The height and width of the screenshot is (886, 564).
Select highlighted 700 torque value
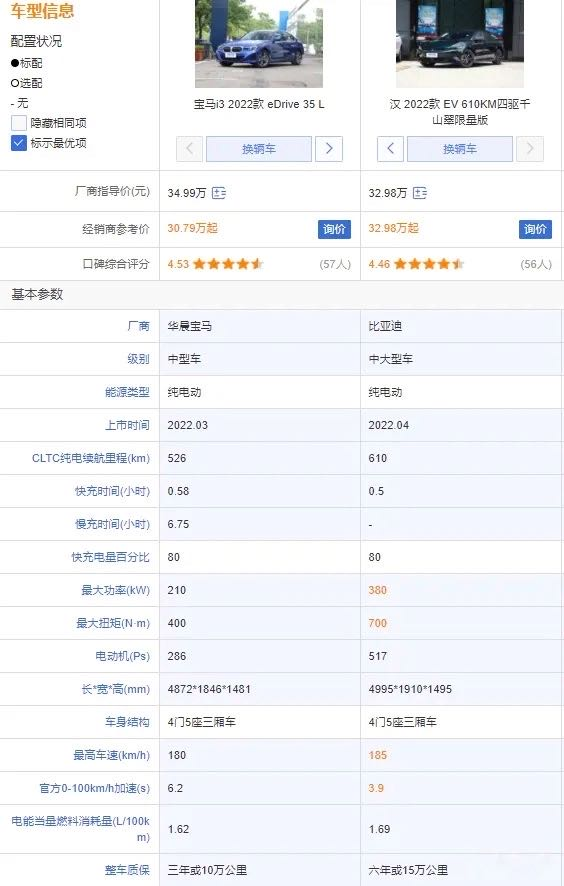coord(378,623)
